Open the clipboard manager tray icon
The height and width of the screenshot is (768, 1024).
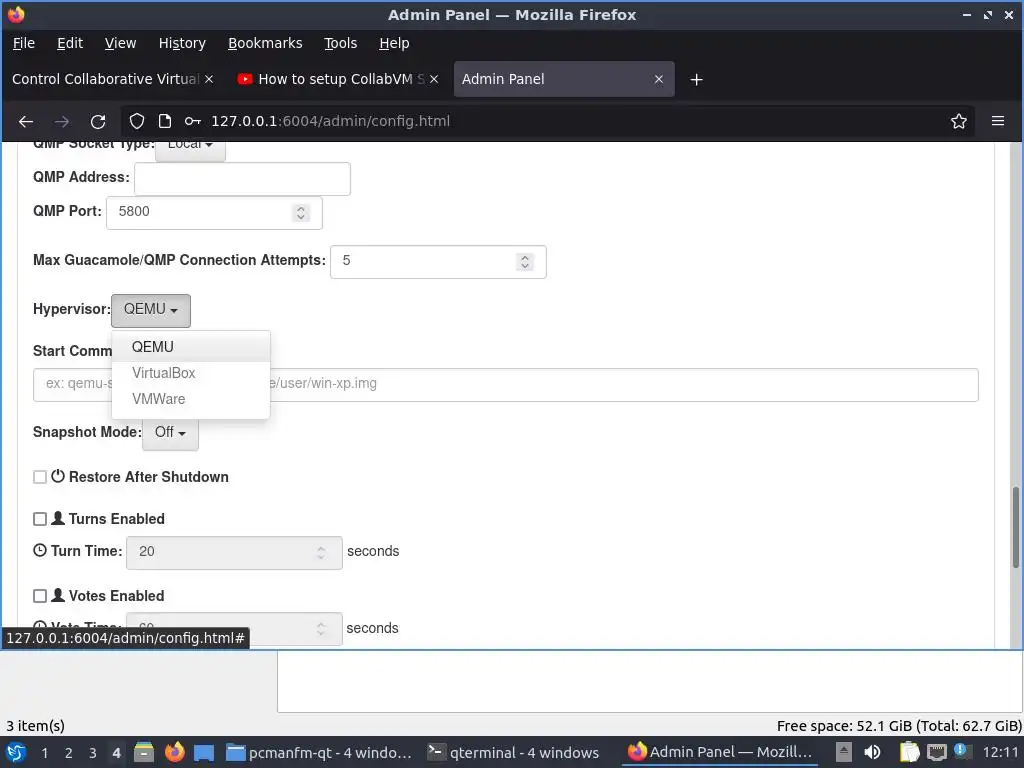pyautogui.click(x=909, y=753)
